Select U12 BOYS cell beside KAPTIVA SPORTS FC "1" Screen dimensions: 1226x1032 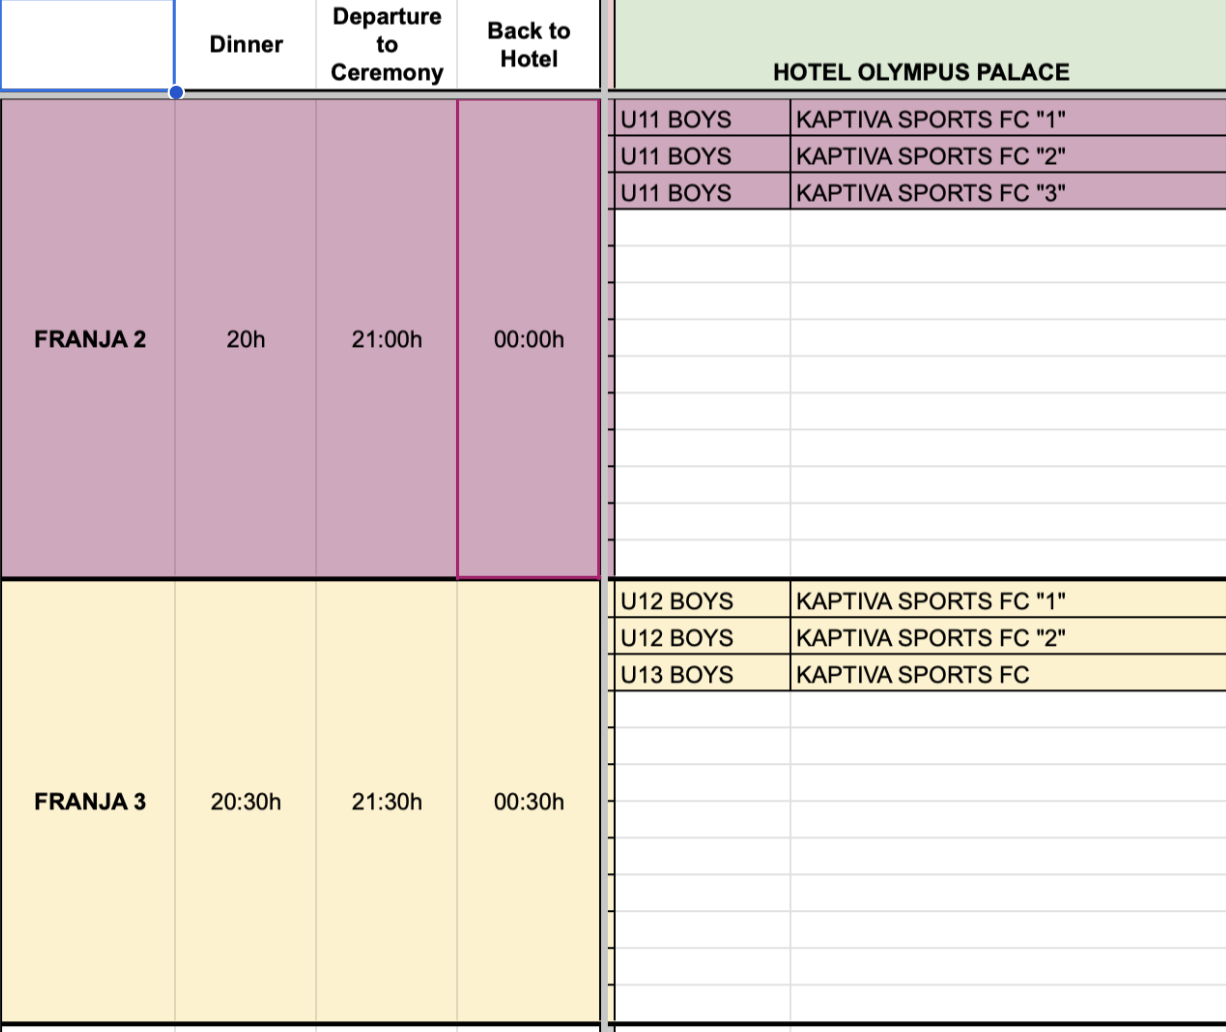click(x=702, y=601)
